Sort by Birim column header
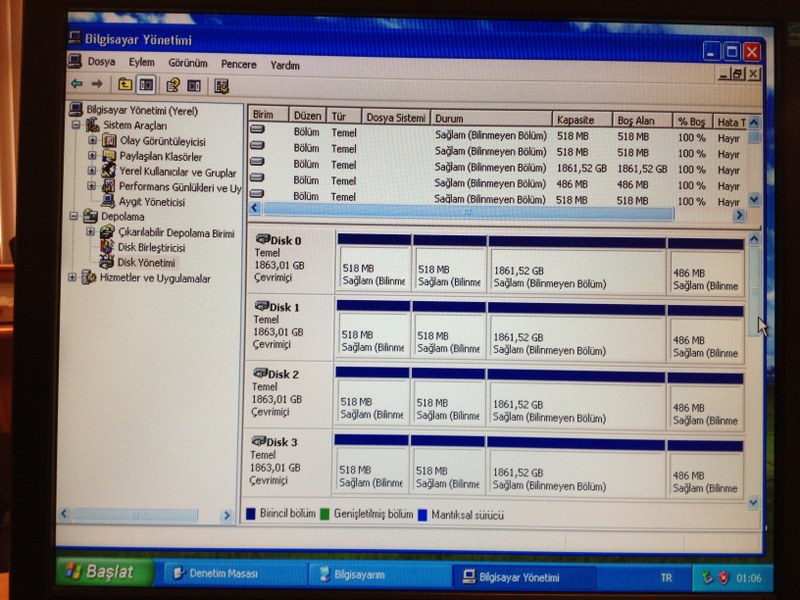The width and height of the screenshot is (800, 600). click(268, 115)
